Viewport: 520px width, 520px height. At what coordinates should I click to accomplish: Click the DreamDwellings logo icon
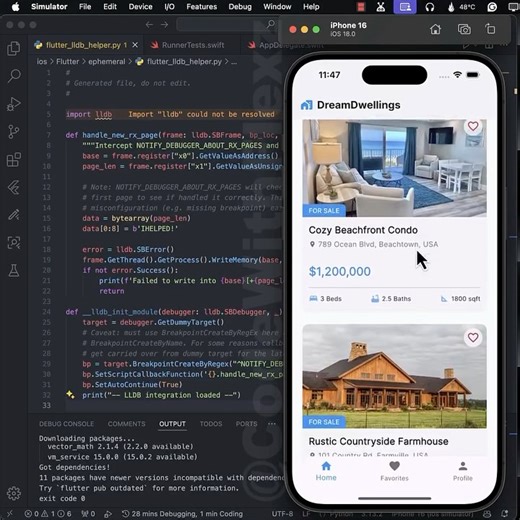coord(306,105)
